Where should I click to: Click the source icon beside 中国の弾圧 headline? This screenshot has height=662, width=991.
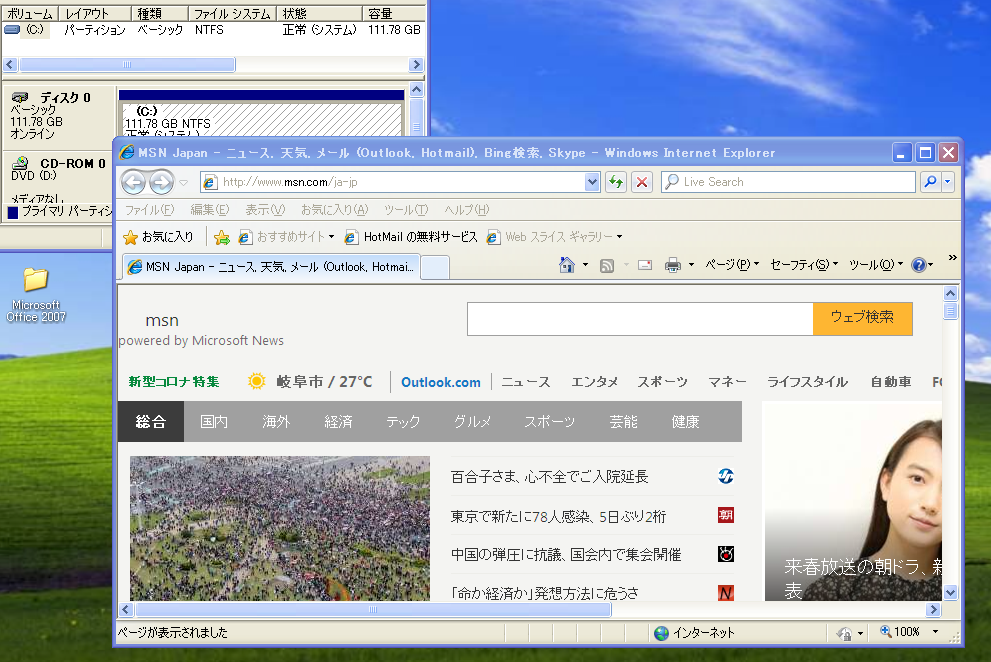pos(726,555)
